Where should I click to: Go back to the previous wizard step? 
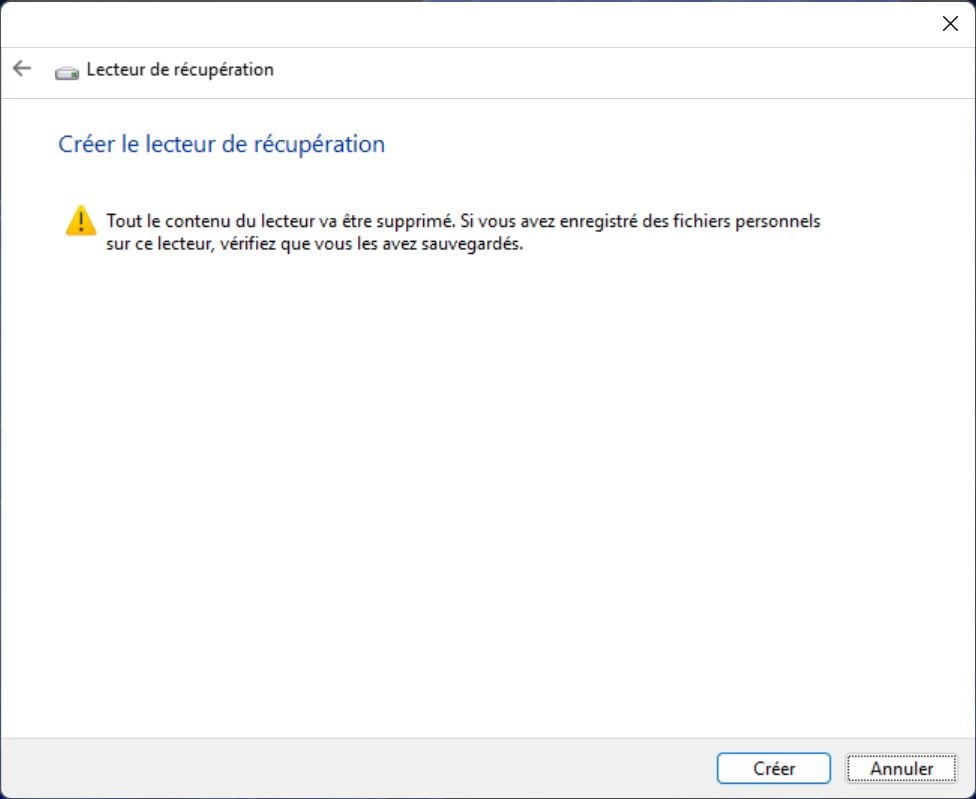[21, 69]
